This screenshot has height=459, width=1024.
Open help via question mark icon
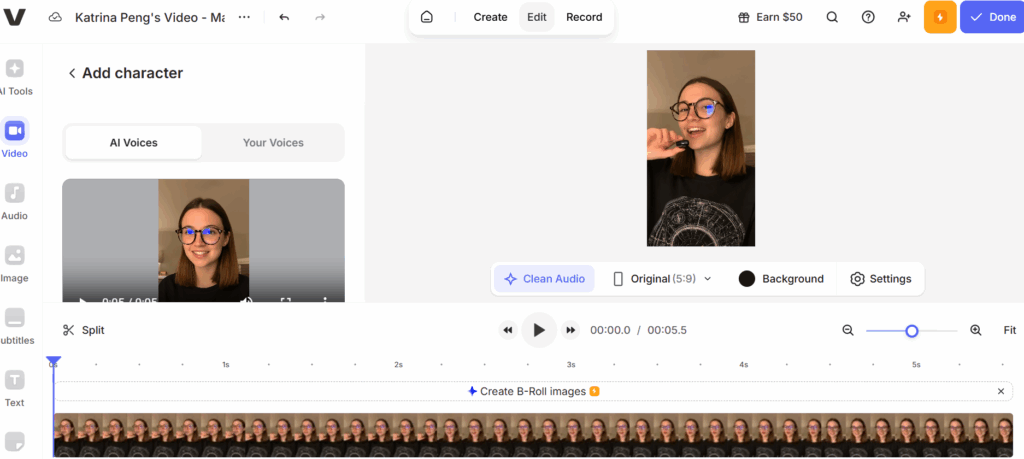(x=868, y=18)
